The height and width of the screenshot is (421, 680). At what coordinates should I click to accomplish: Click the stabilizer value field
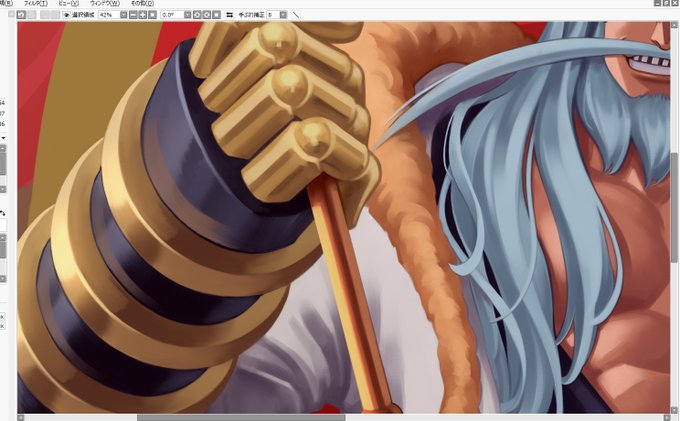(272, 15)
